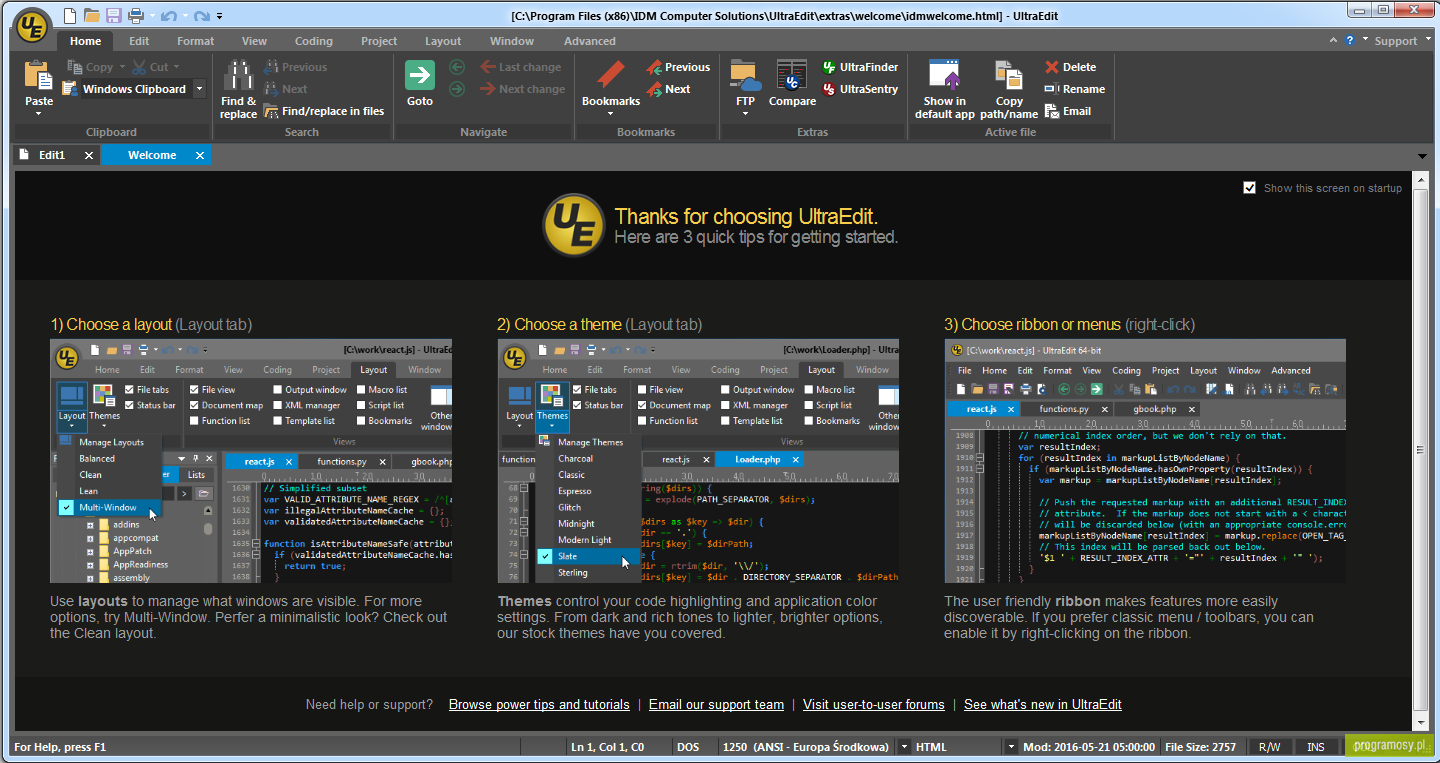Click the Redo arrow icon
This screenshot has height=763, width=1440.
point(201,16)
